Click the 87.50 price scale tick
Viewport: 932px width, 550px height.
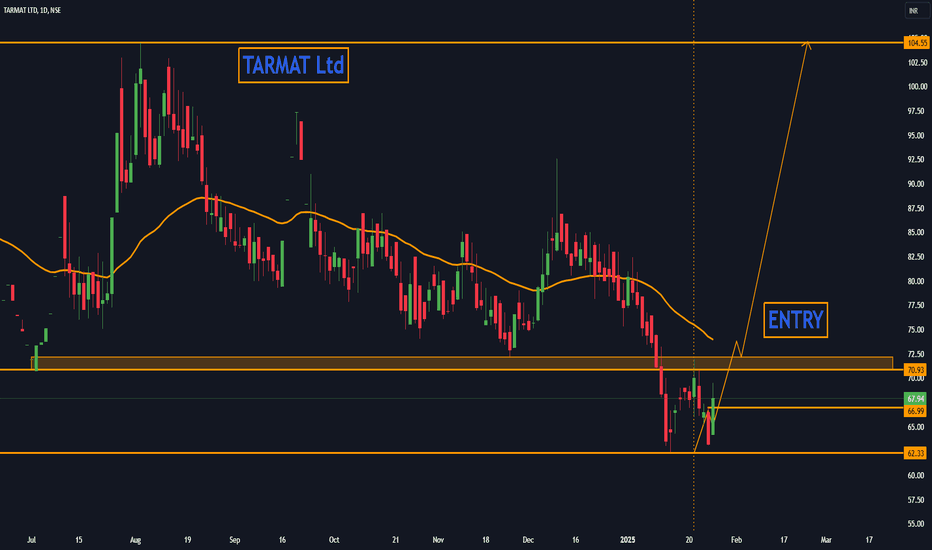tap(917, 208)
